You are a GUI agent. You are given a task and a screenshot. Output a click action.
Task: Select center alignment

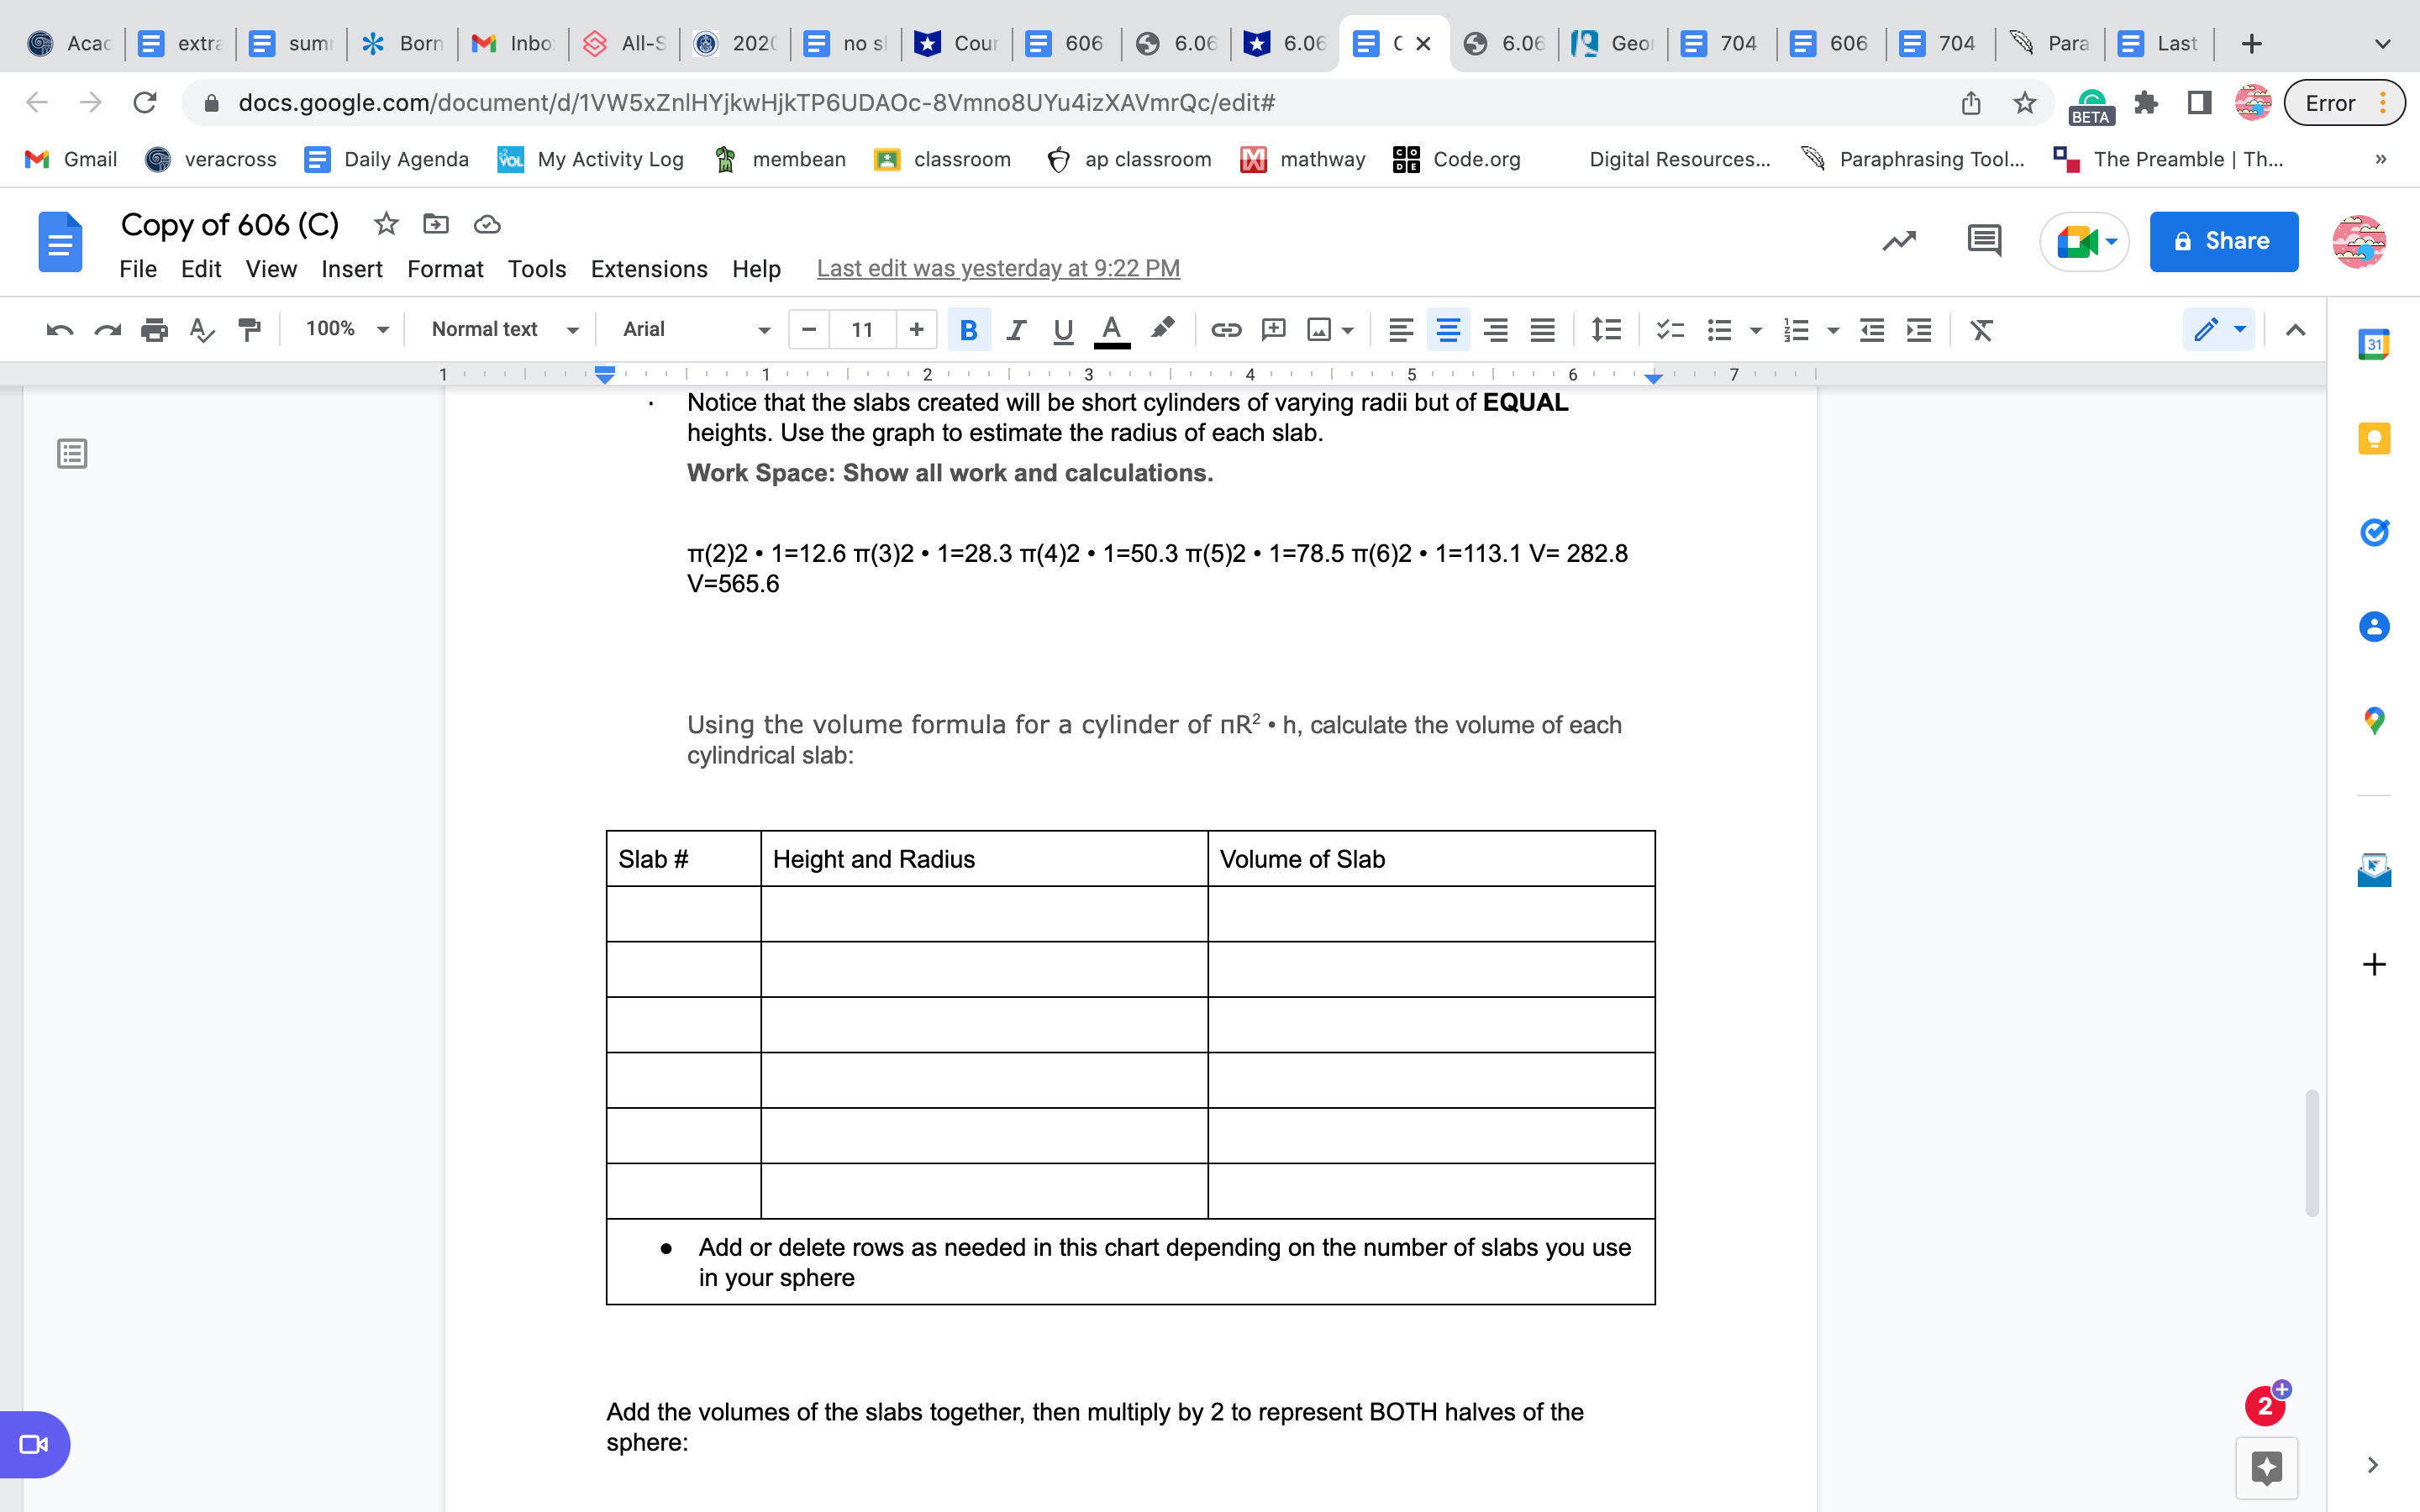tap(1447, 329)
